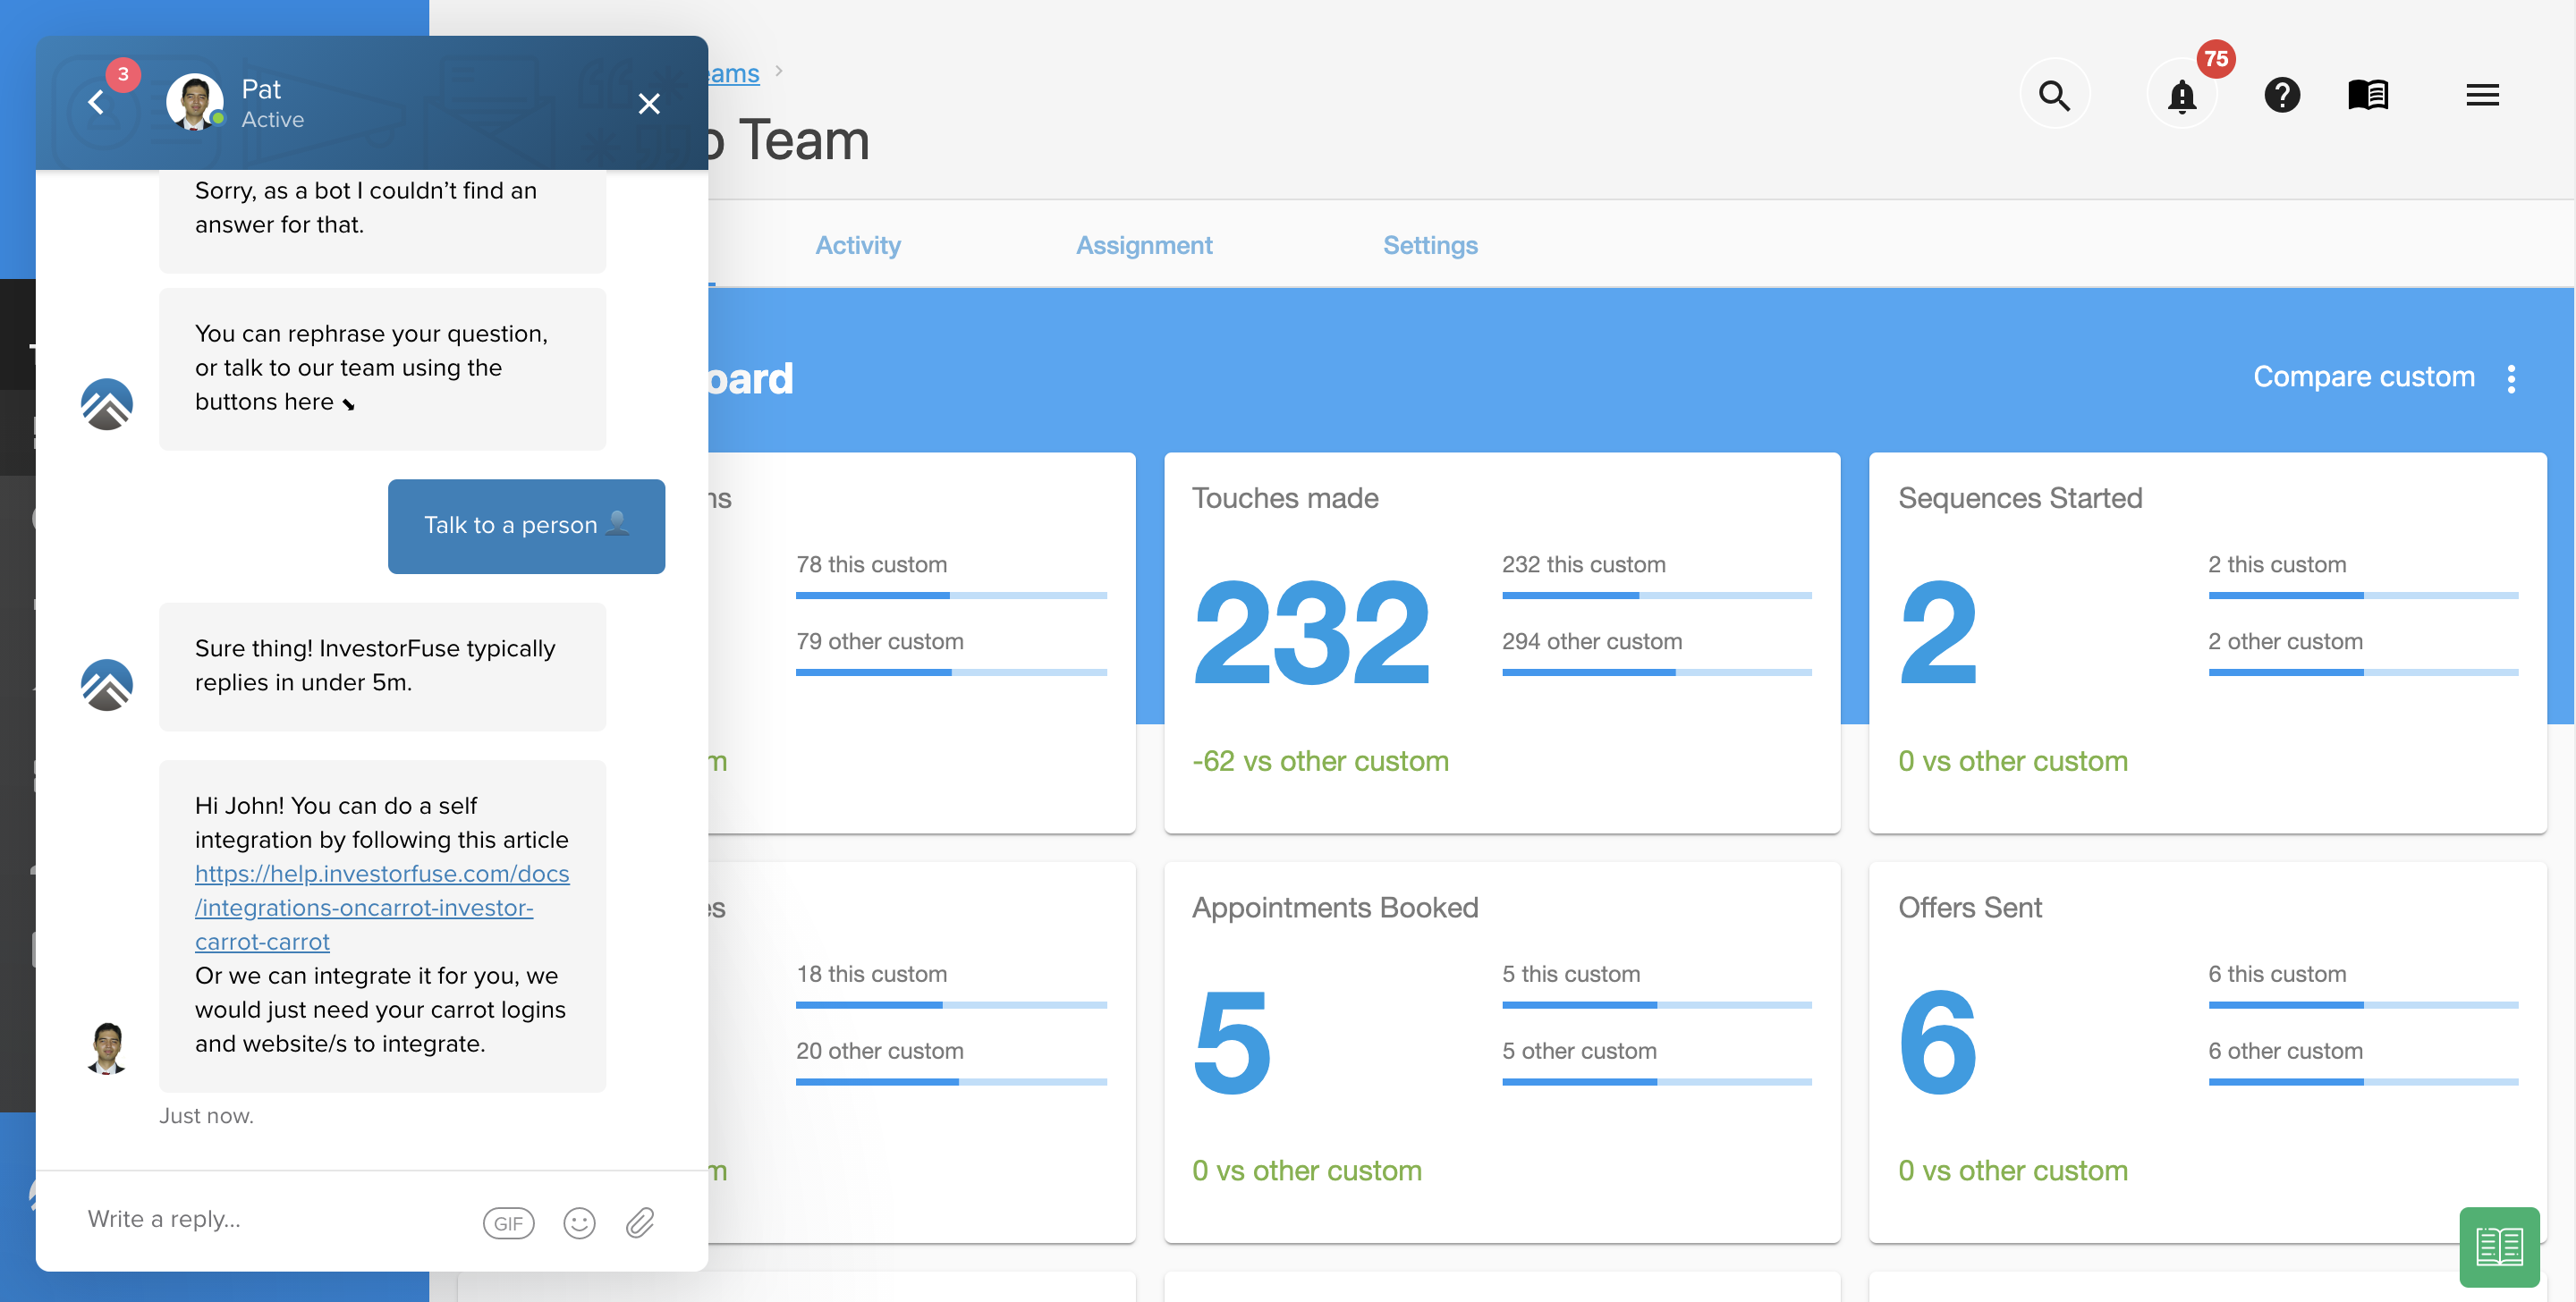
Task: Switch to the Assignment tab
Action: tap(1143, 245)
